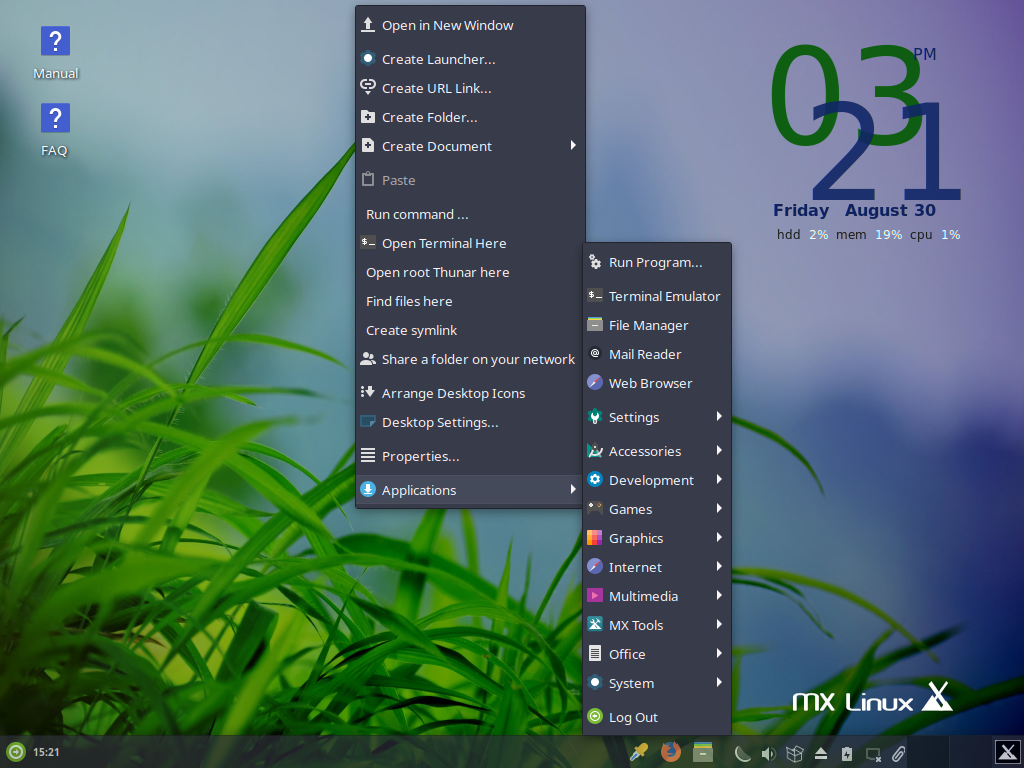
Task: Expand the Office category
Action: pyautogui.click(x=657, y=654)
